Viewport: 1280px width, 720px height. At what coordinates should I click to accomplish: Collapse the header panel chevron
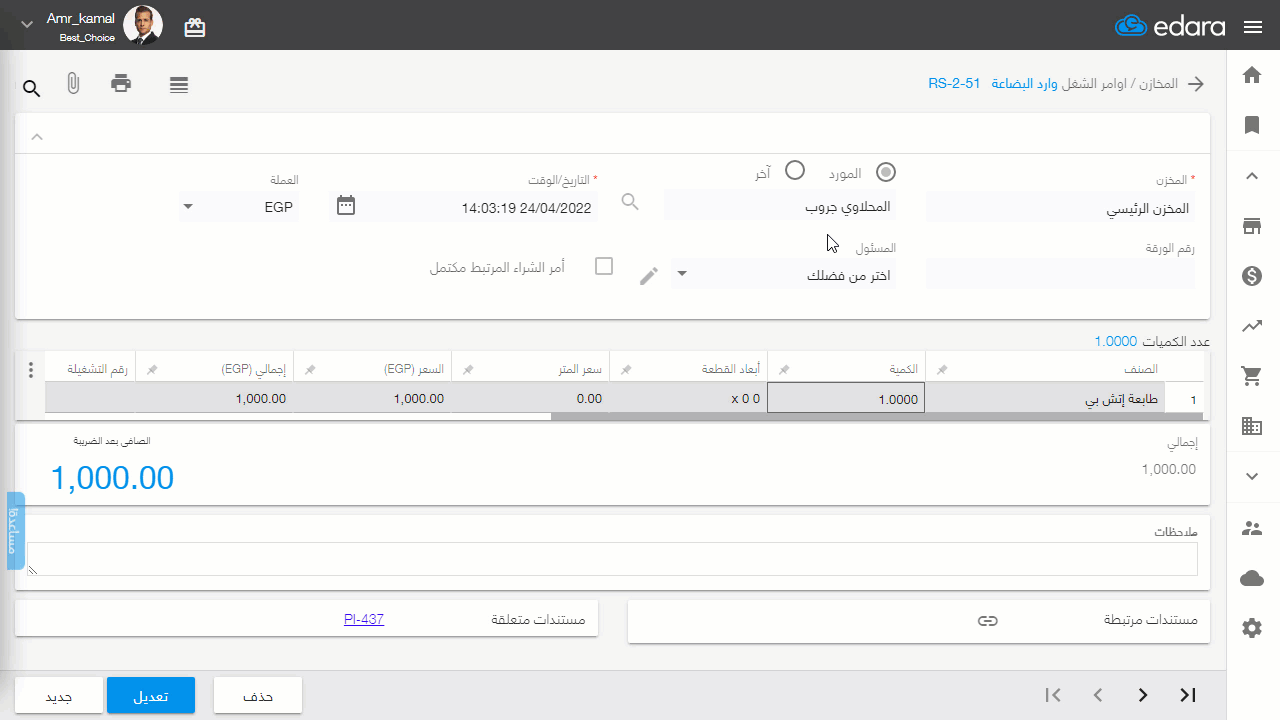(x=37, y=136)
